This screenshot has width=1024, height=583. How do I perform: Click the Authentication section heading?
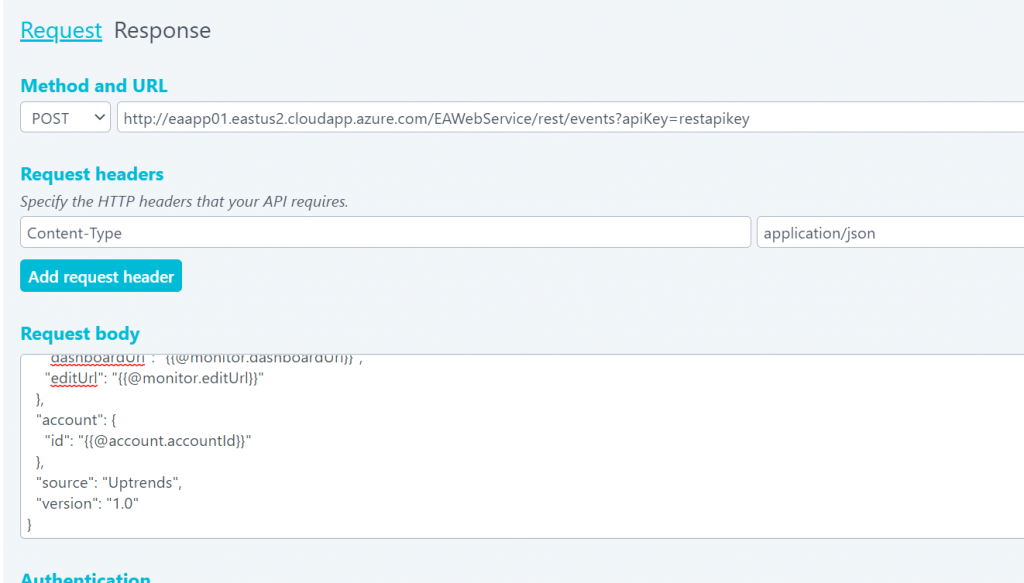coord(85,577)
